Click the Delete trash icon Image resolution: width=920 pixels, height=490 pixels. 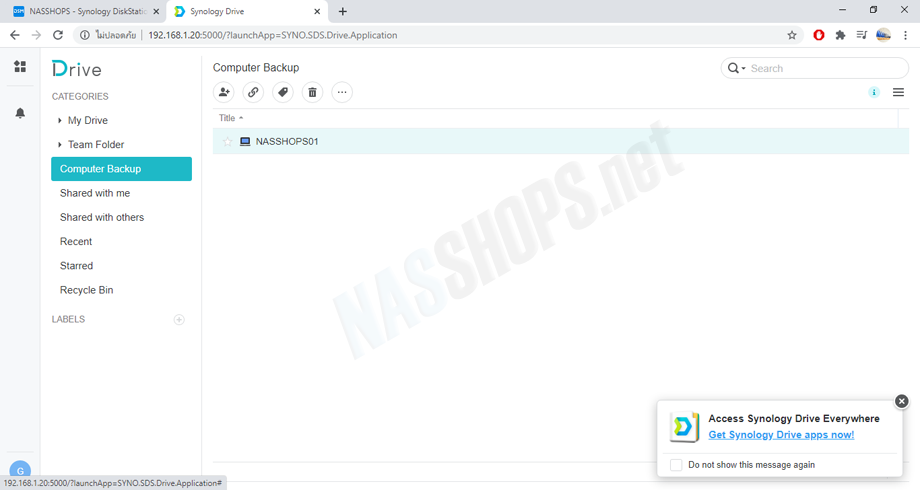pyautogui.click(x=312, y=92)
